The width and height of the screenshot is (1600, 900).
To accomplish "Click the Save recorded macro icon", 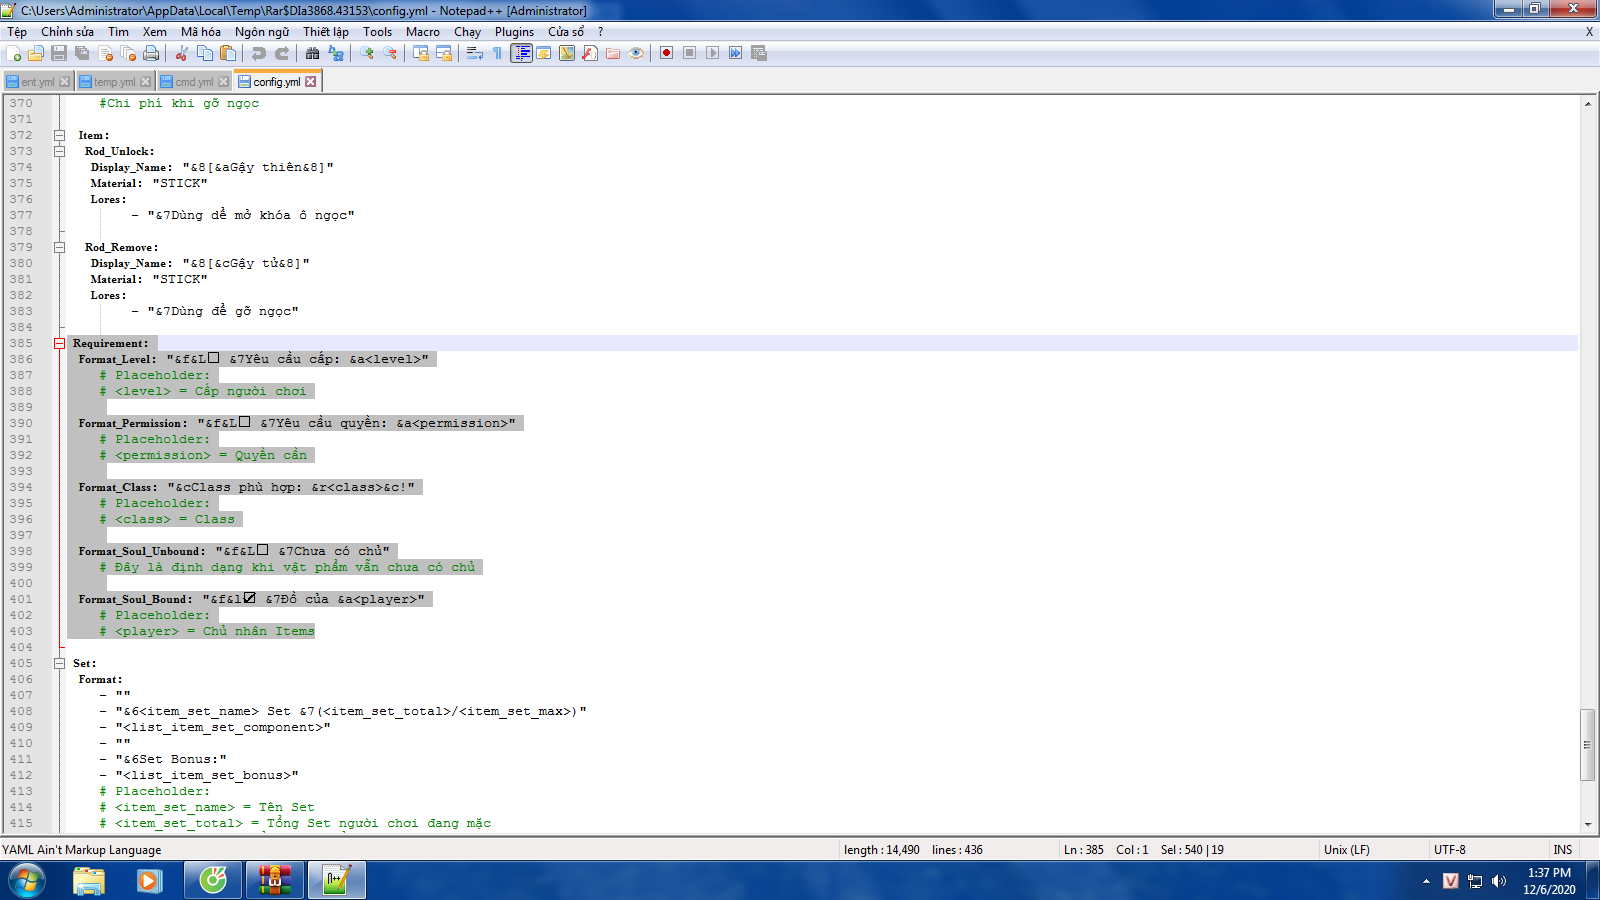I will click(759, 53).
